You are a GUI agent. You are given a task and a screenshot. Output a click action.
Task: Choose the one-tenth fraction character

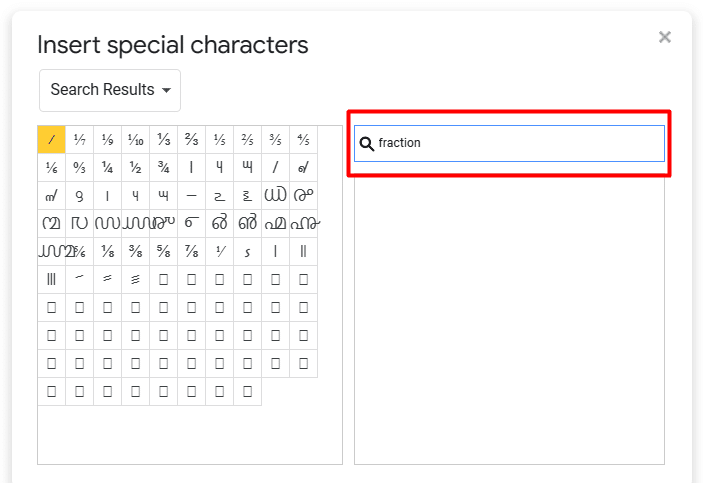[x=135, y=140]
